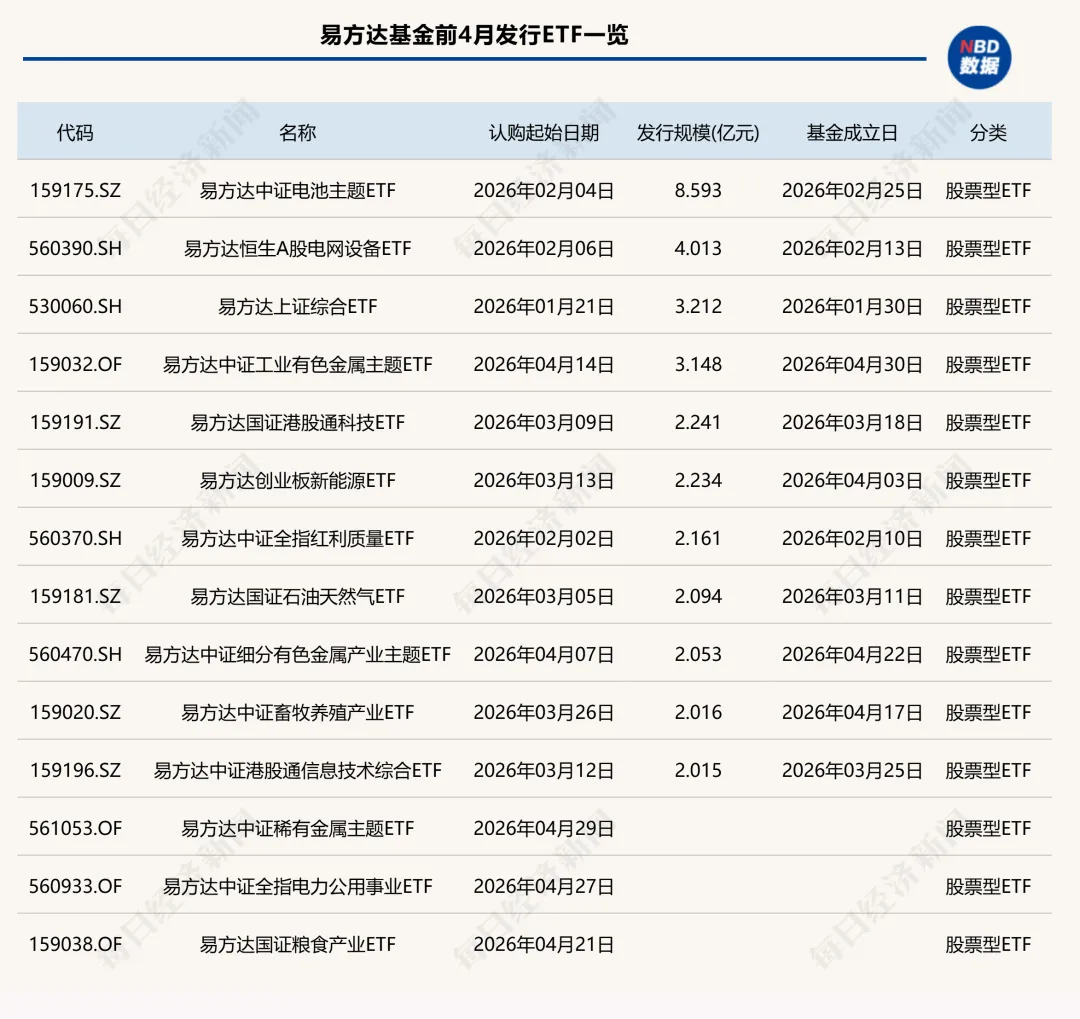Click fund name 易方达中证港股通信息技术综合ETF
Viewport: 1080px width, 1019px height.
tap(298, 769)
